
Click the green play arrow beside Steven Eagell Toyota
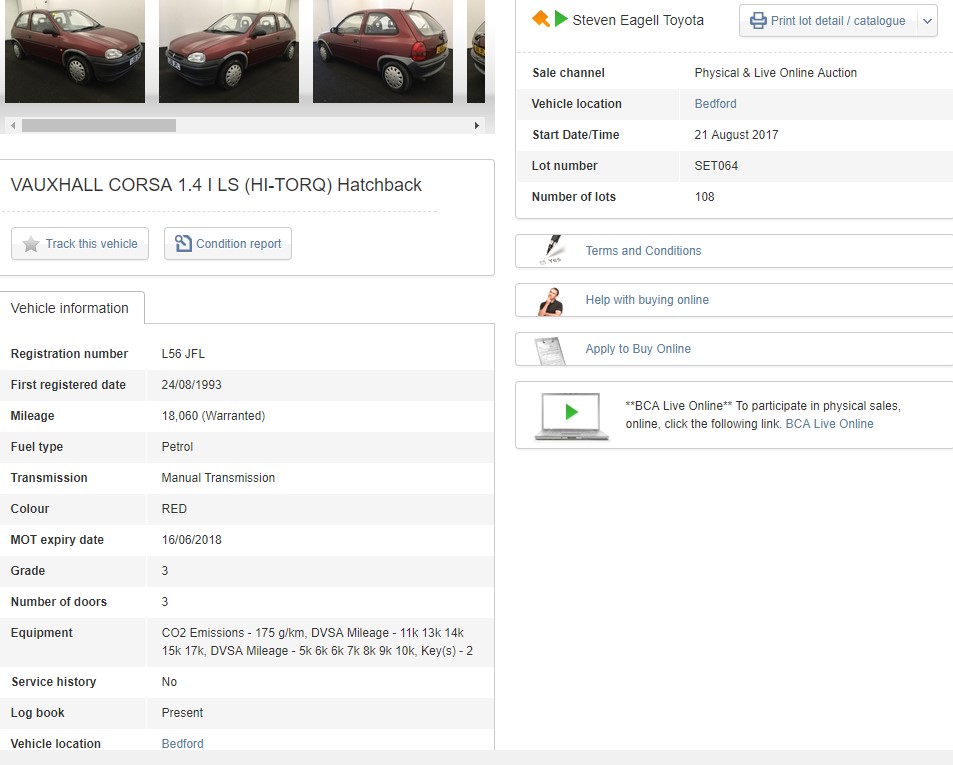click(561, 19)
